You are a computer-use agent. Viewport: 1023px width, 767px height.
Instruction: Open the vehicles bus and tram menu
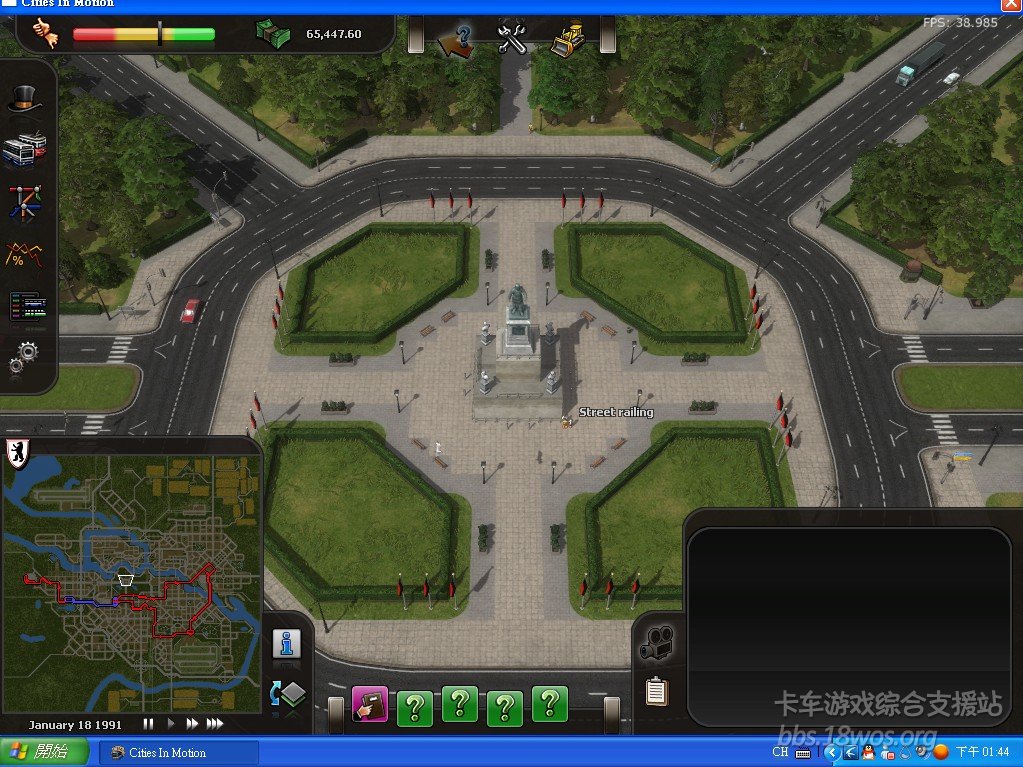[x=25, y=149]
